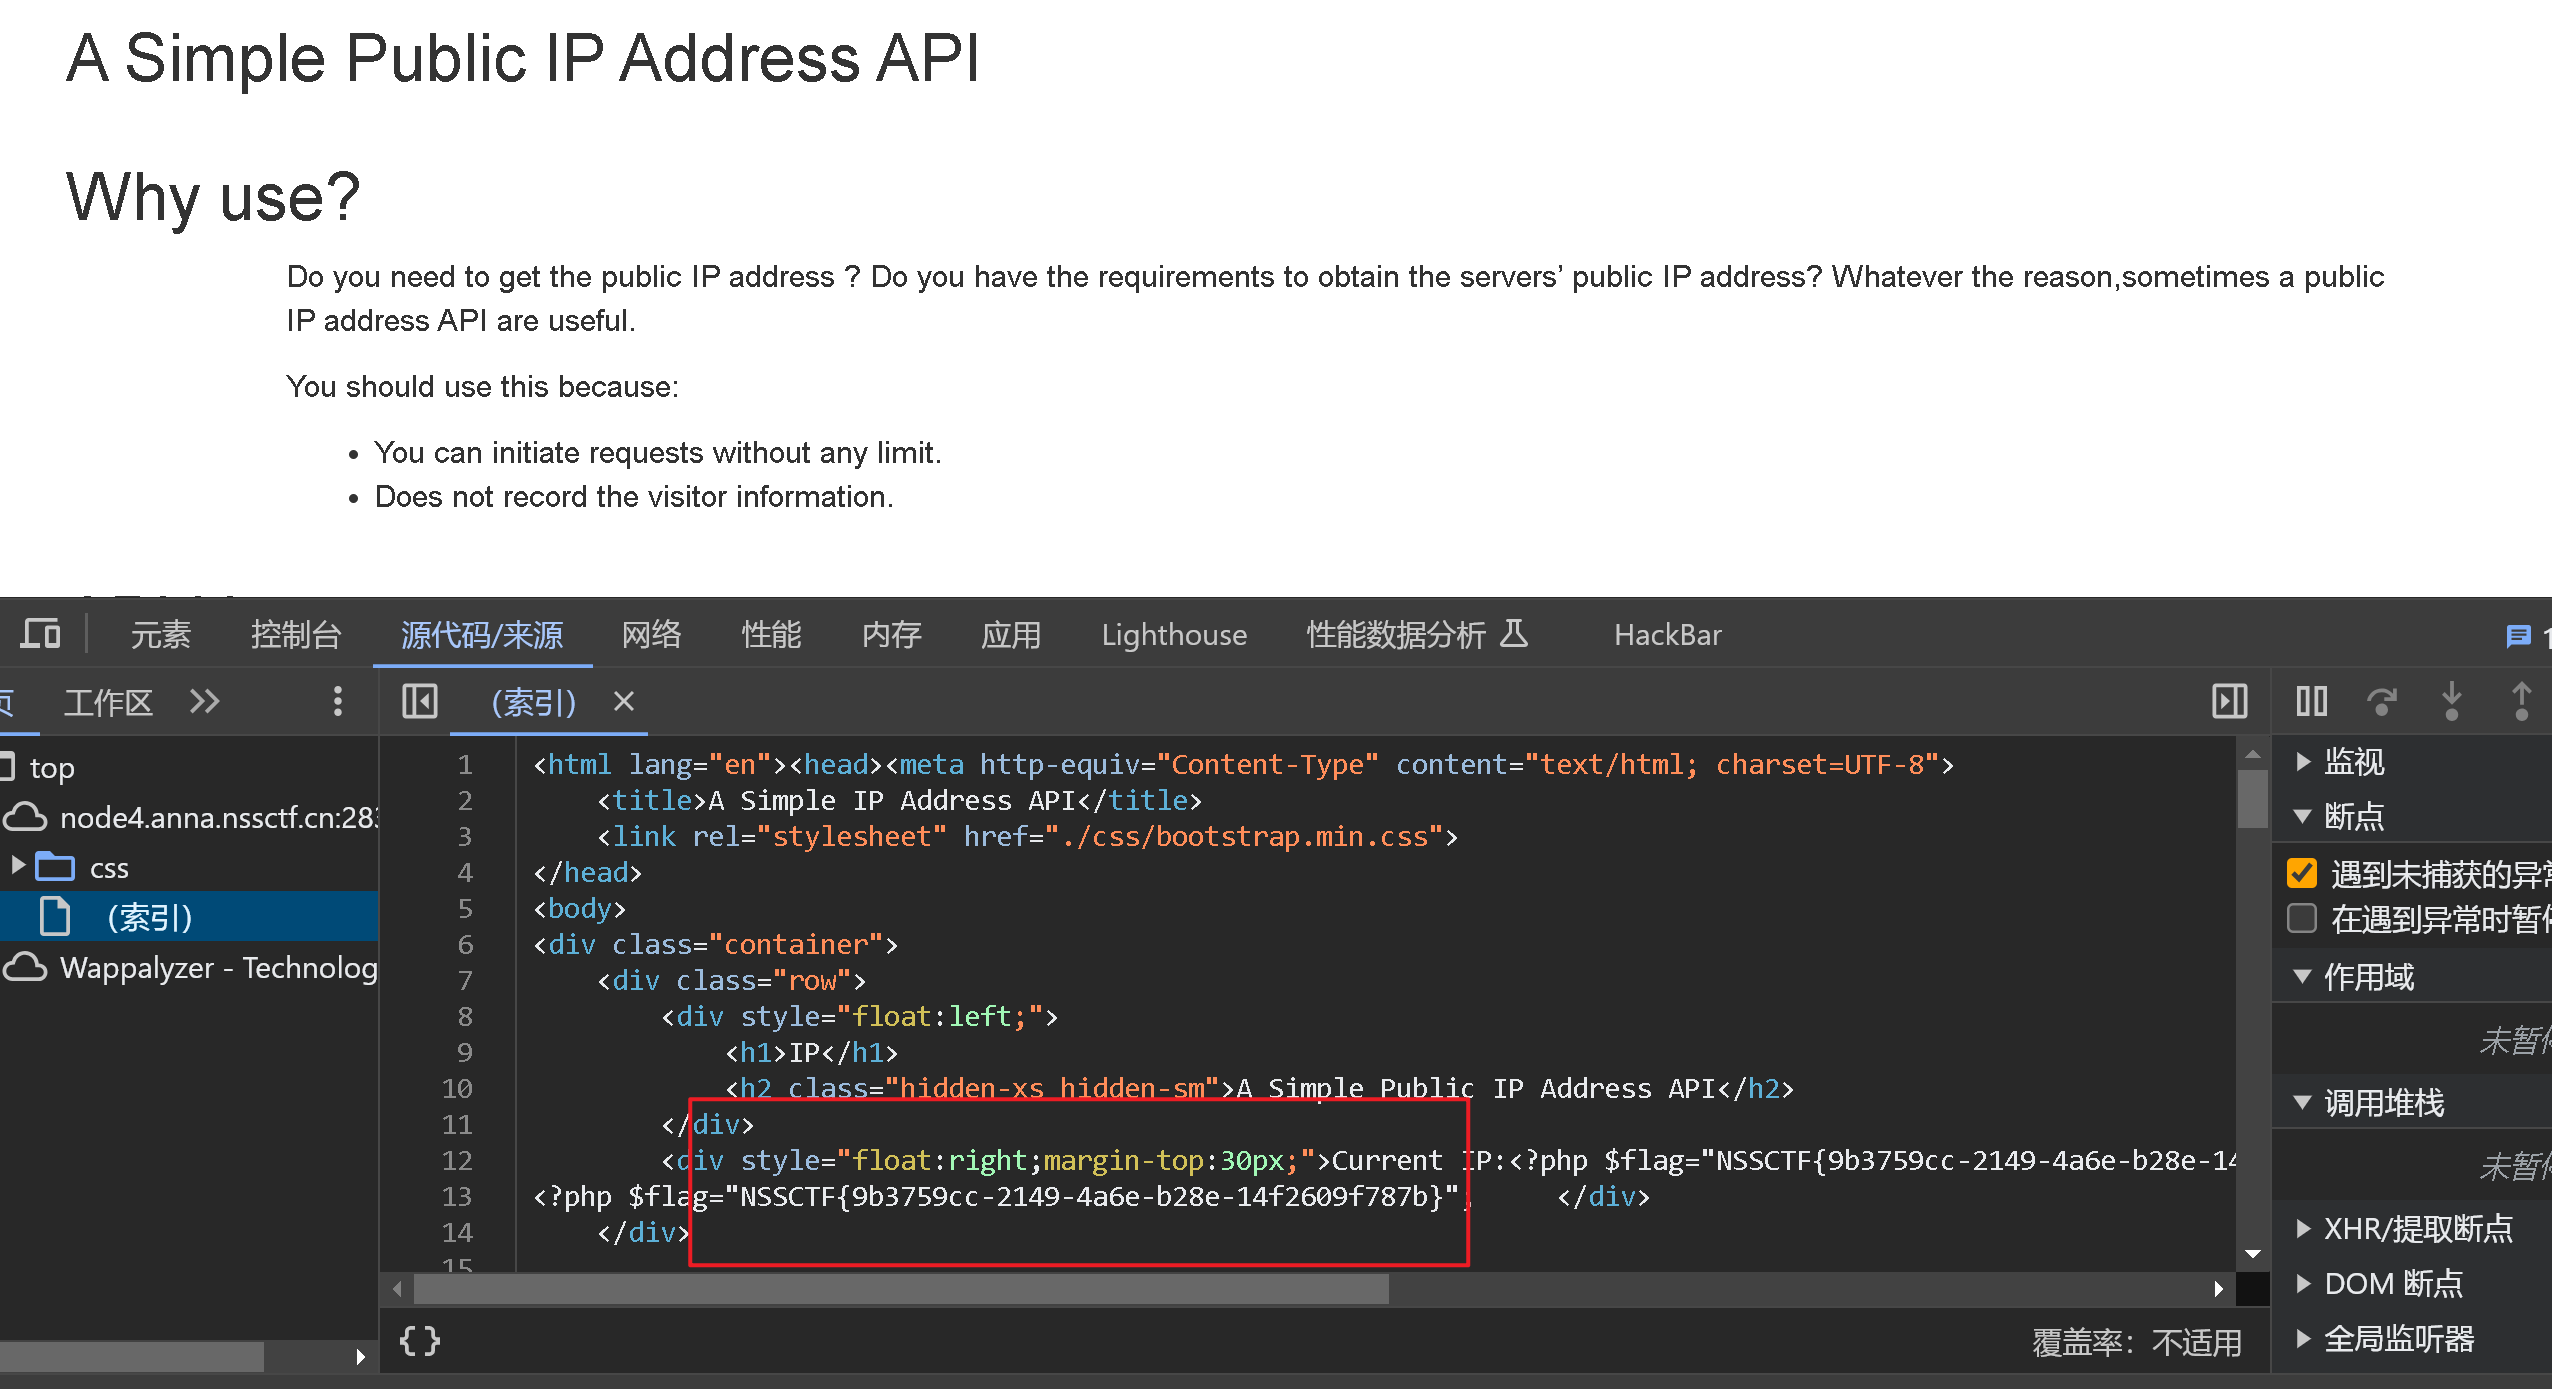Screen dimensions: 2552x1389
Task: Hide the debugger sidebar panel icon
Action: coord(2229,701)
